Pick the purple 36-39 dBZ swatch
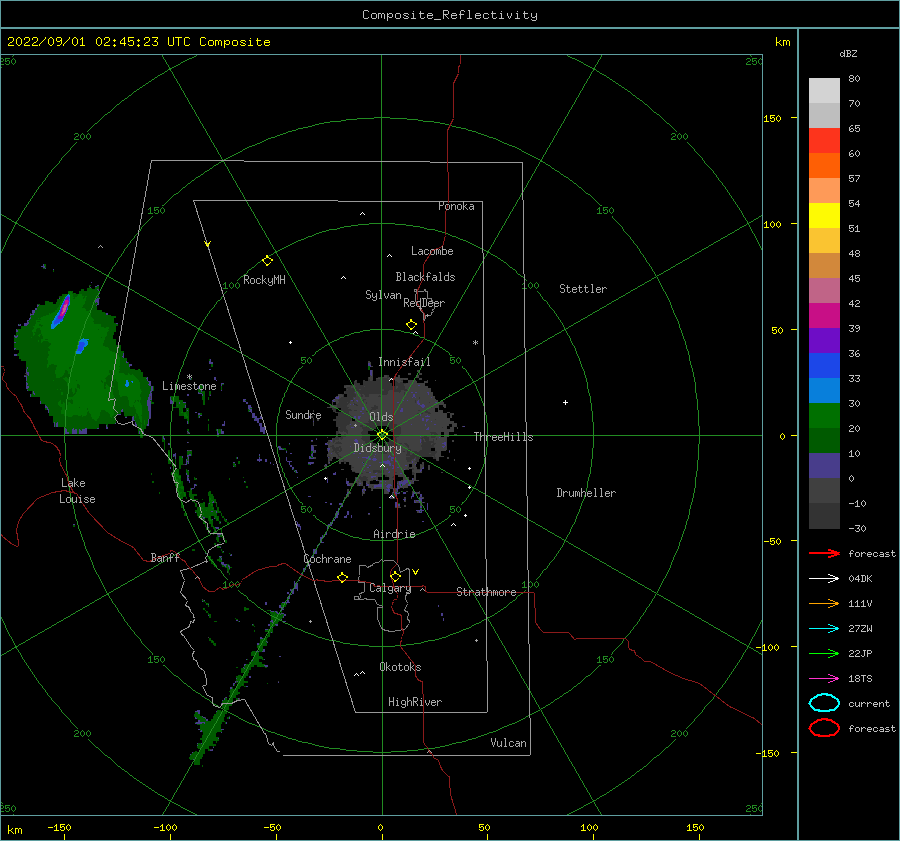The height and width of the screenshot is (841, 900). [824, 341]
